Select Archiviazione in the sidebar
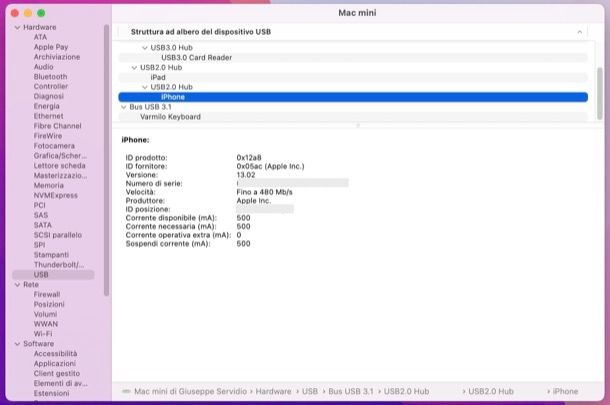610x405 pixels. (57, 57)
